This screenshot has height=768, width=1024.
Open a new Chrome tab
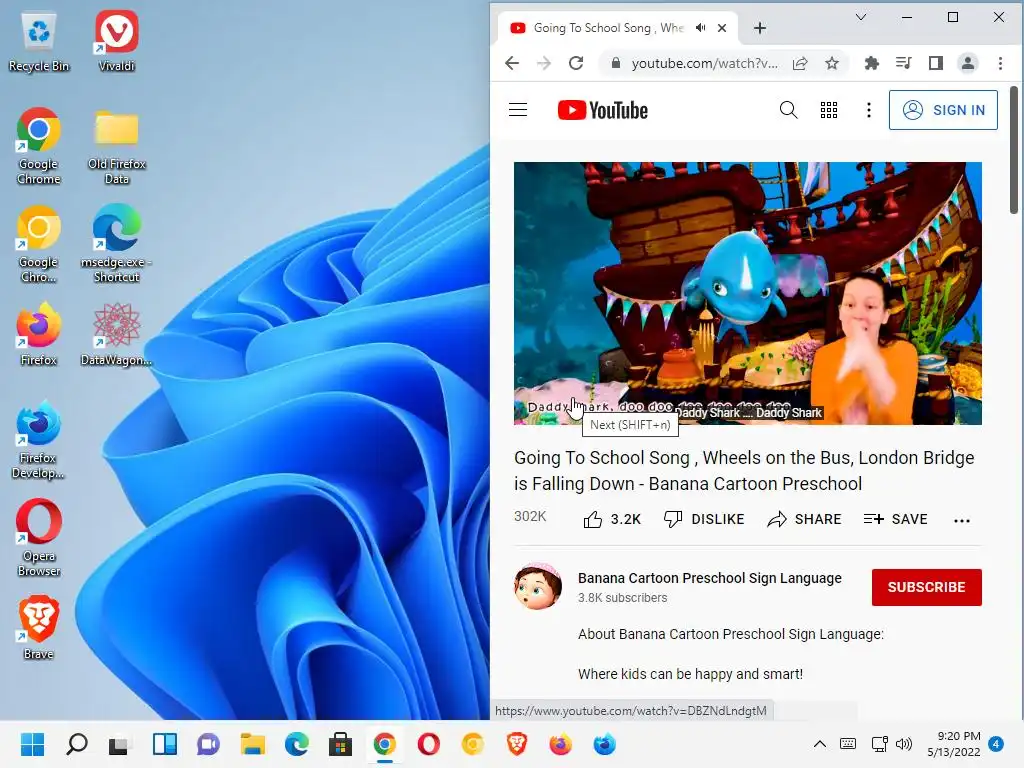click(760, 28)
